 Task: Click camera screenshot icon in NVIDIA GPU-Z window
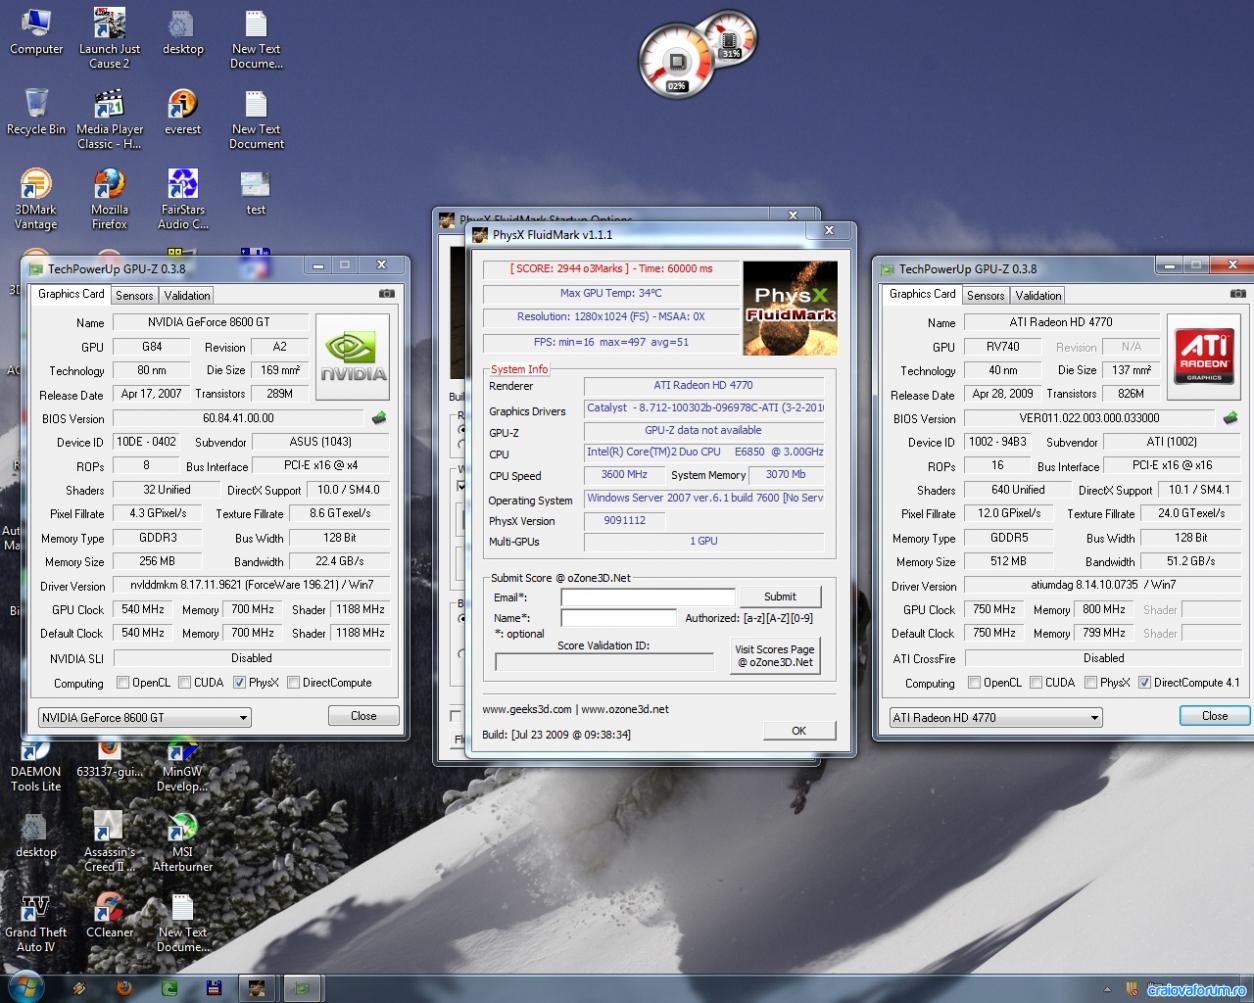point(387,294)
